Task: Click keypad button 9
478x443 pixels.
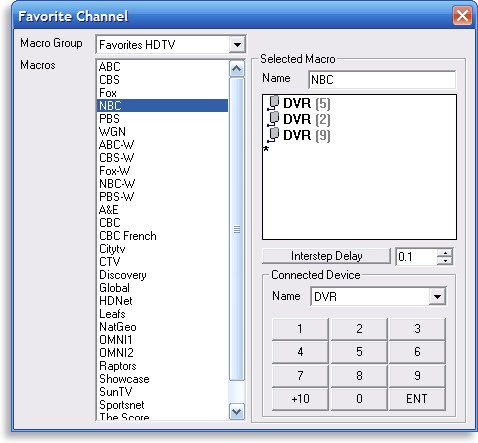Action: [x=417, y=376]
